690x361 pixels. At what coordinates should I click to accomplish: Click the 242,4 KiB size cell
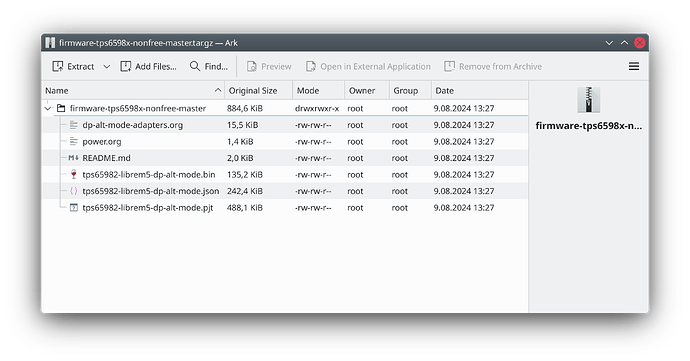(x=245, y=191)
